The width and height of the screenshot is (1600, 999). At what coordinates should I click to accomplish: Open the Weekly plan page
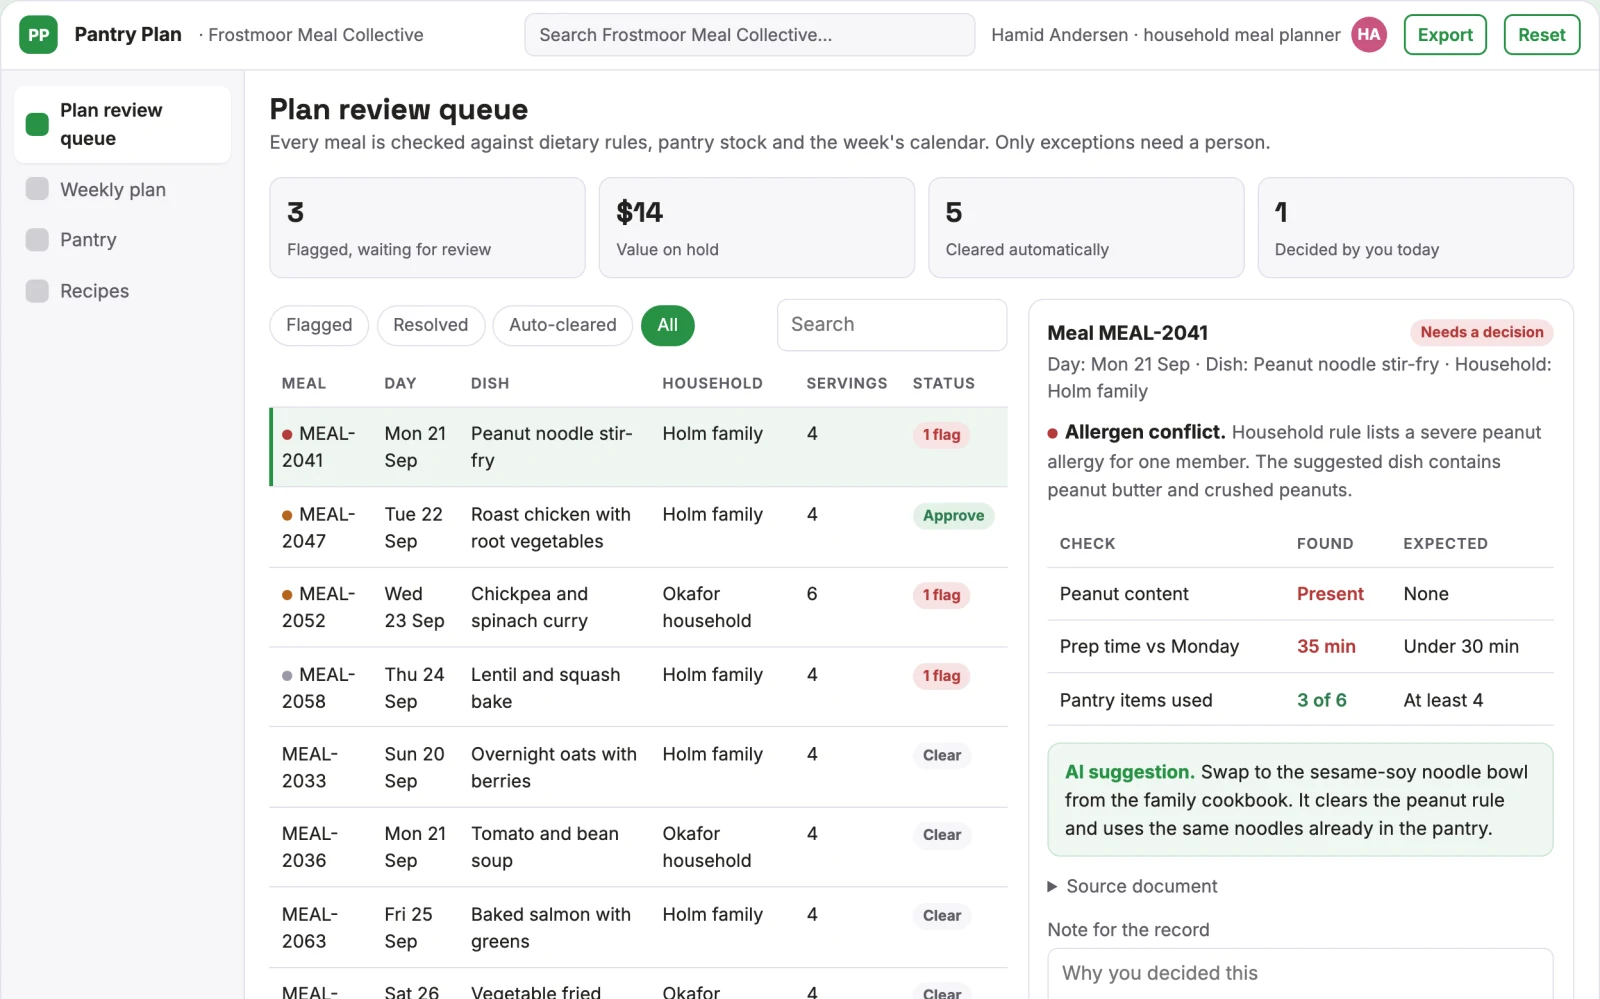(x=122, y=189)
